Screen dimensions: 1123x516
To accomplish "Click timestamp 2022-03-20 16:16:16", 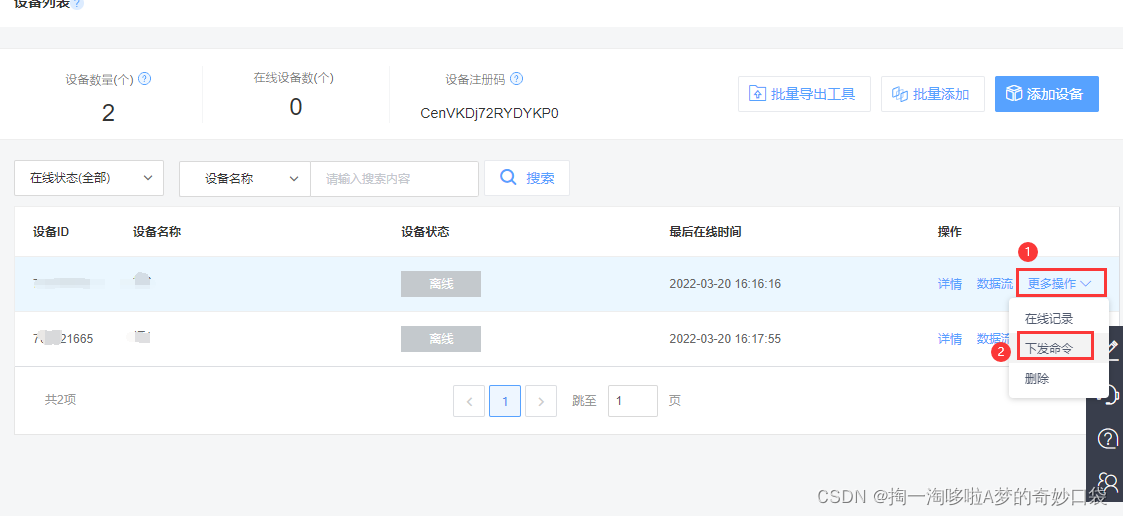I will [x=725, y=284].
